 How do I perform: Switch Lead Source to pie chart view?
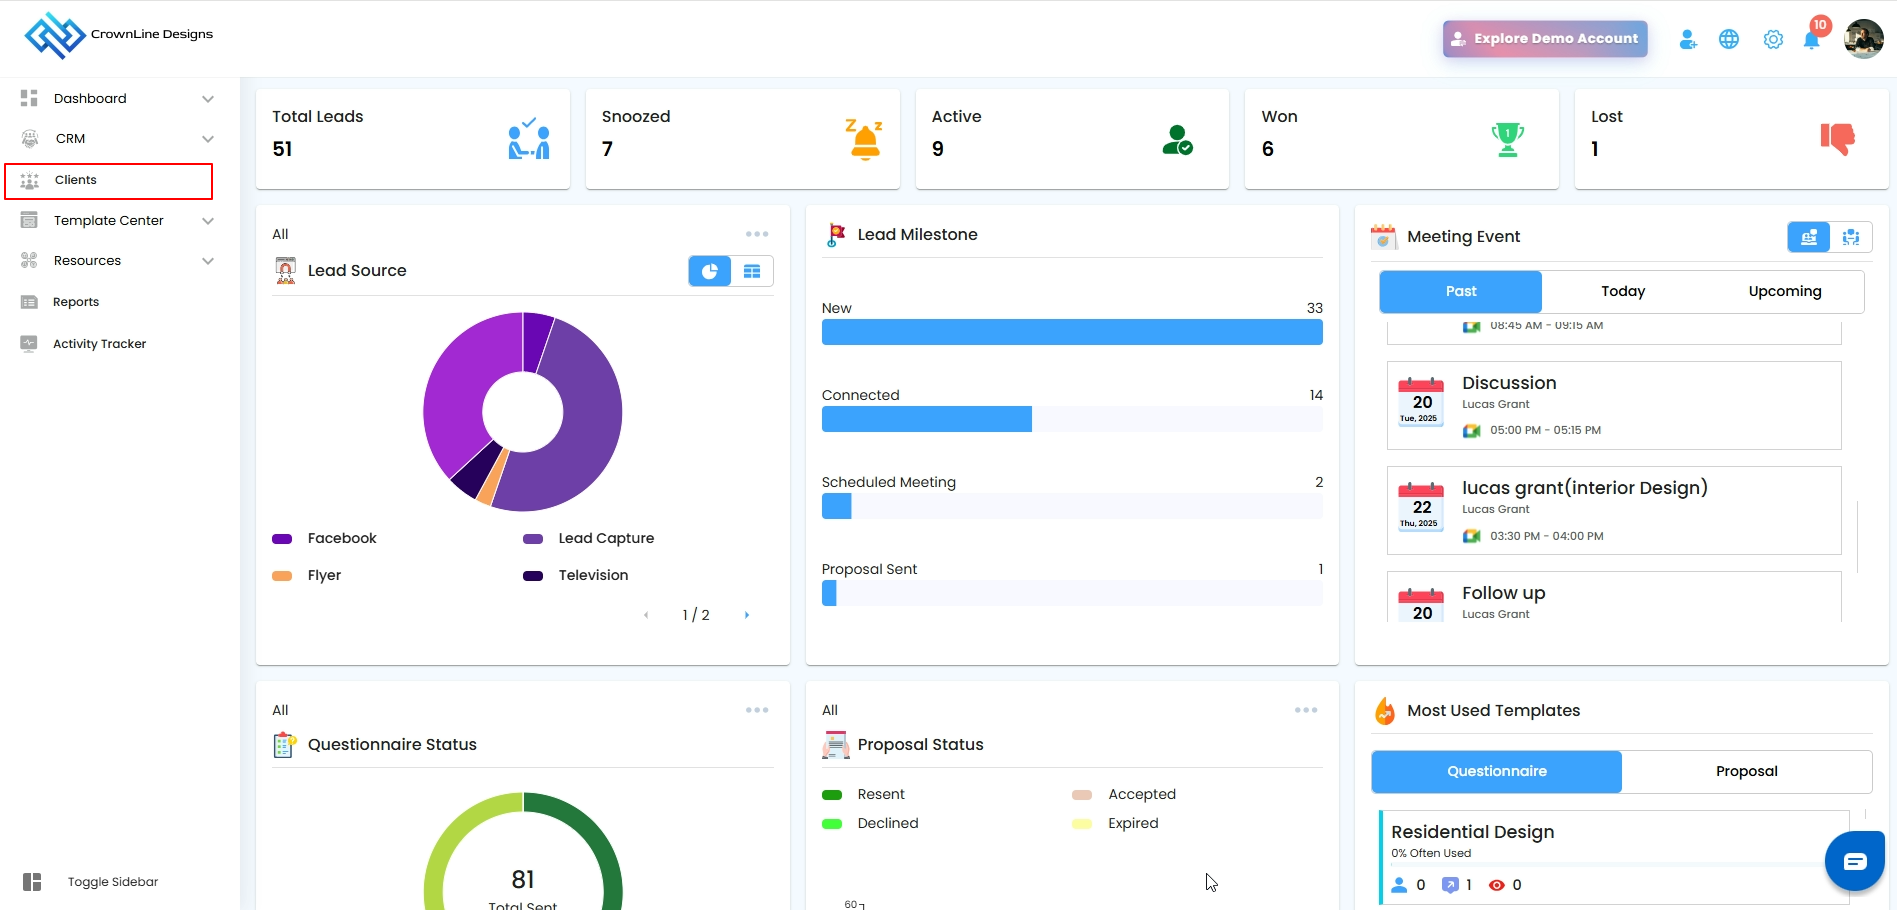tap(710, 271)
